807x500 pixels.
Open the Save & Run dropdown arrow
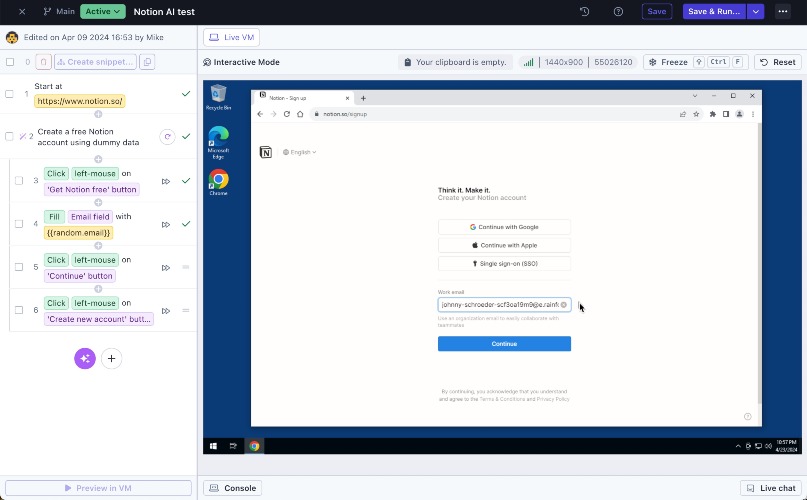(x=755, y=11)
